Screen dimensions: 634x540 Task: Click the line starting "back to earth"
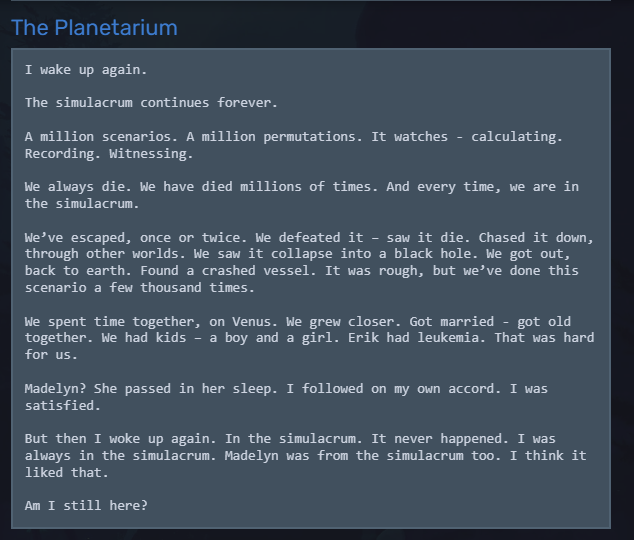302,271
